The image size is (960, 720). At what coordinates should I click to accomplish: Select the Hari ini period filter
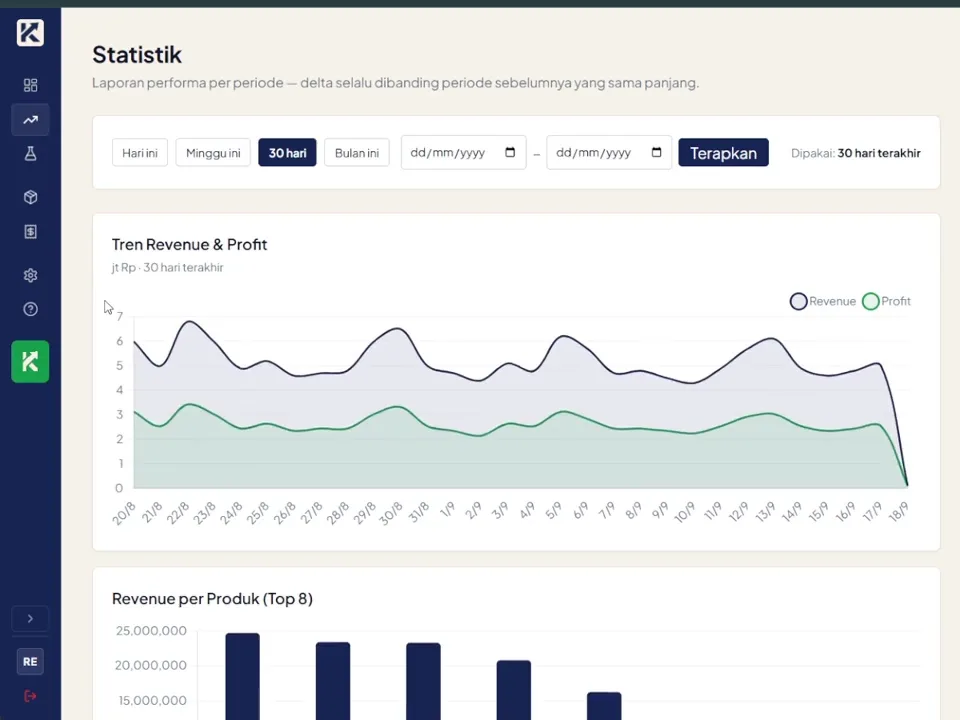click(x=140, y=152)
